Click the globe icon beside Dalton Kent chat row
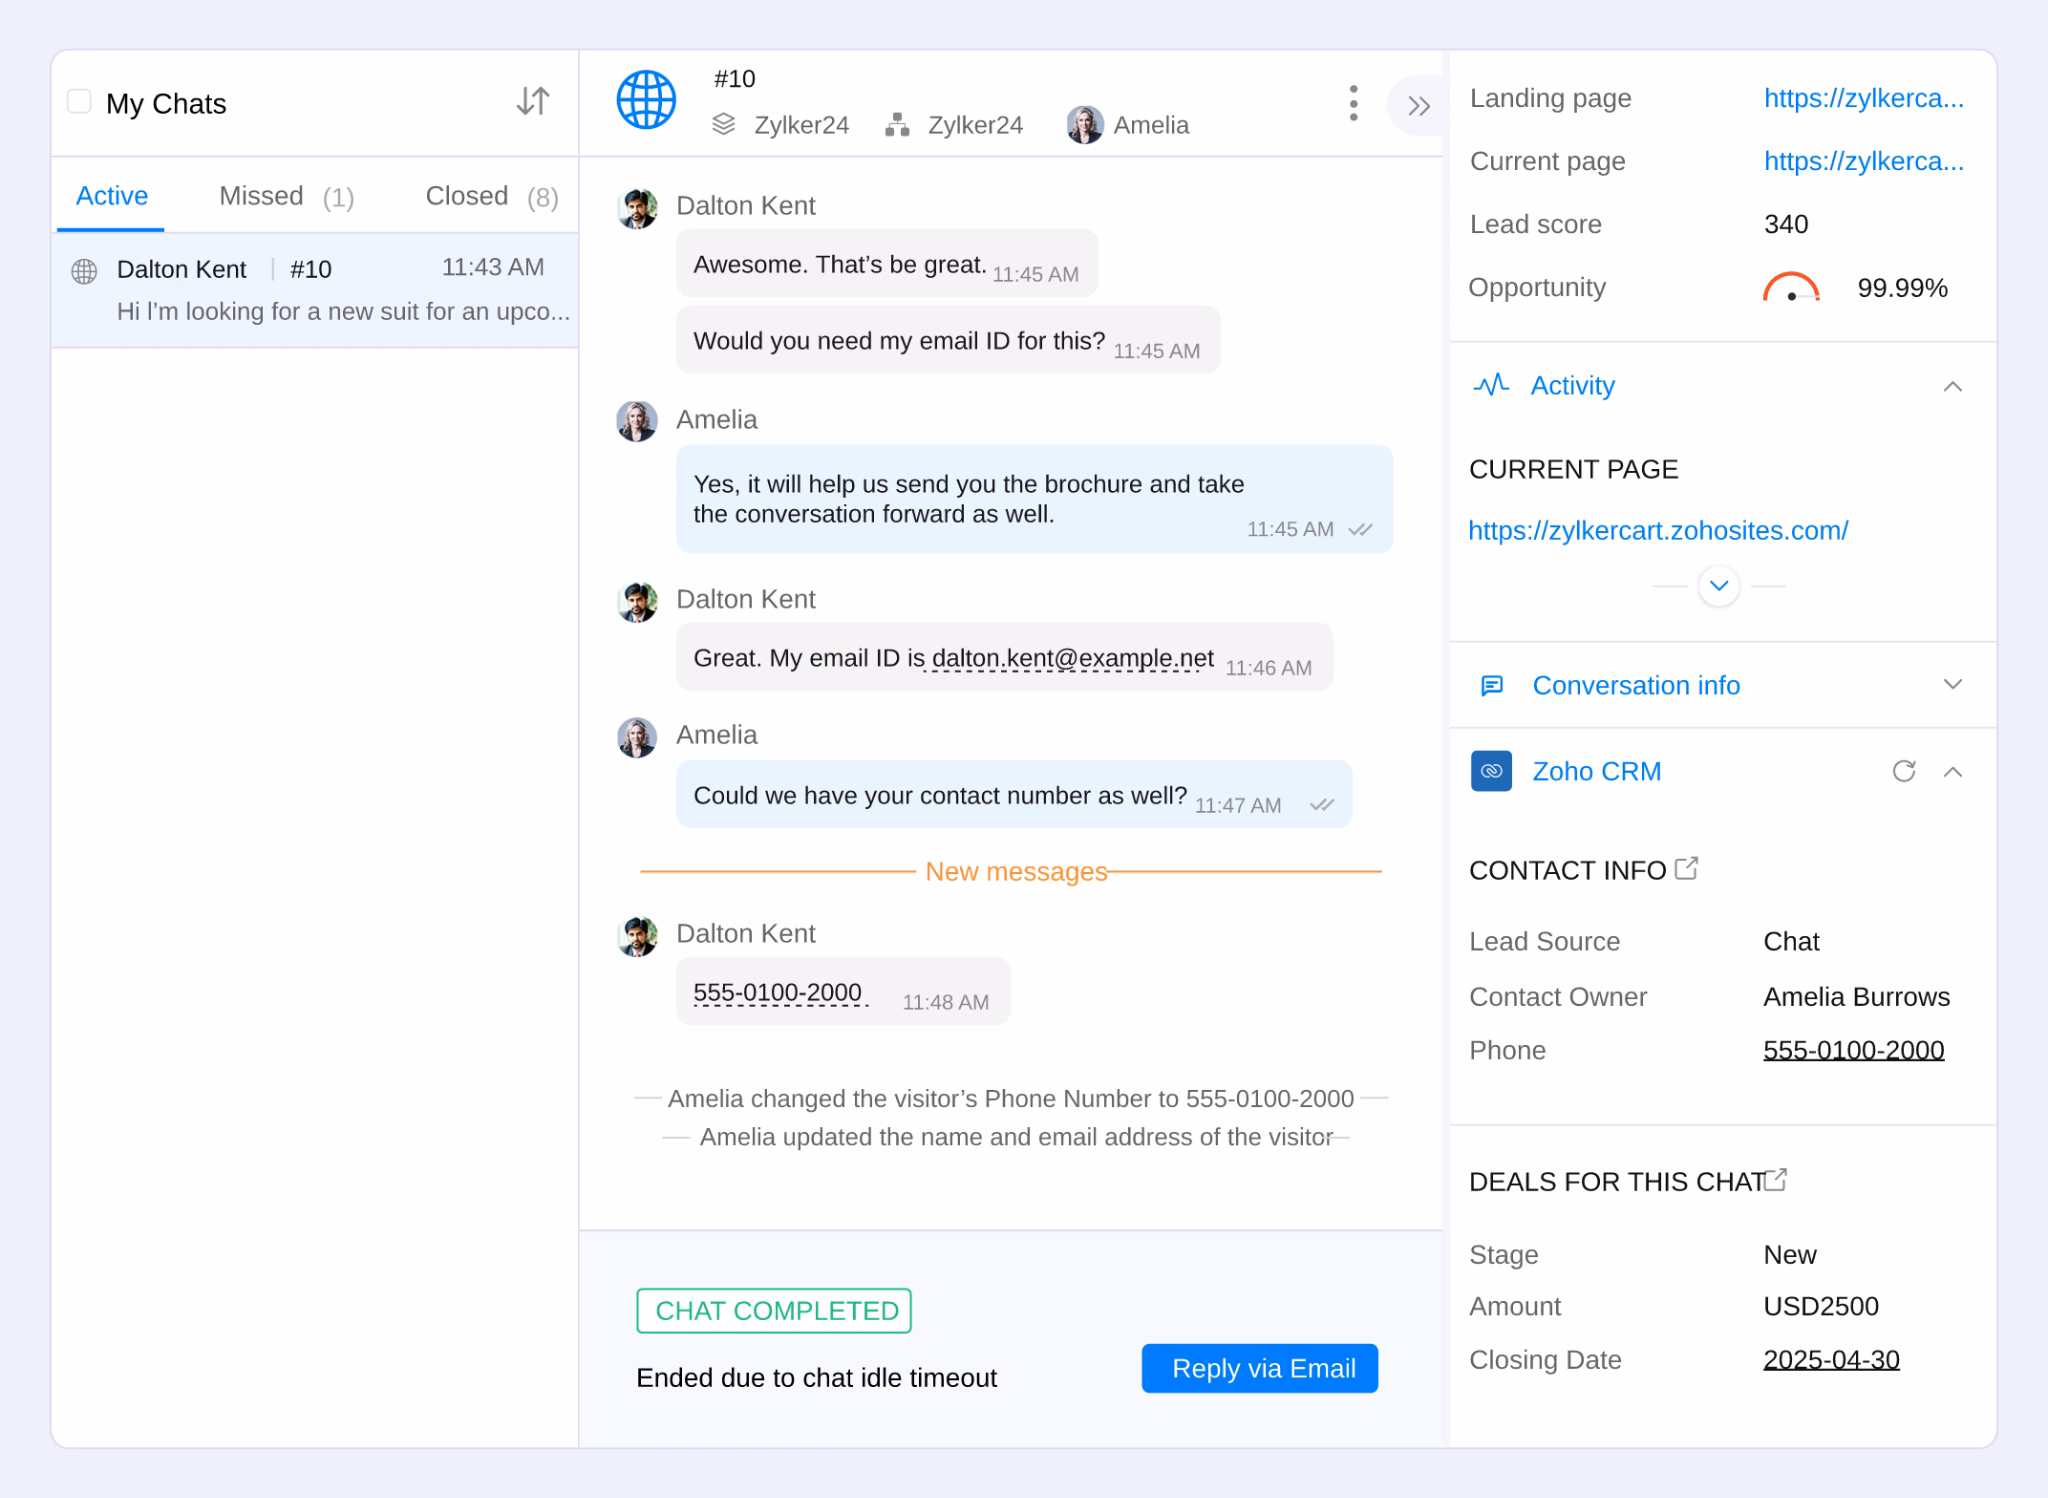The image size is (2048, 1498). (84, 271)
